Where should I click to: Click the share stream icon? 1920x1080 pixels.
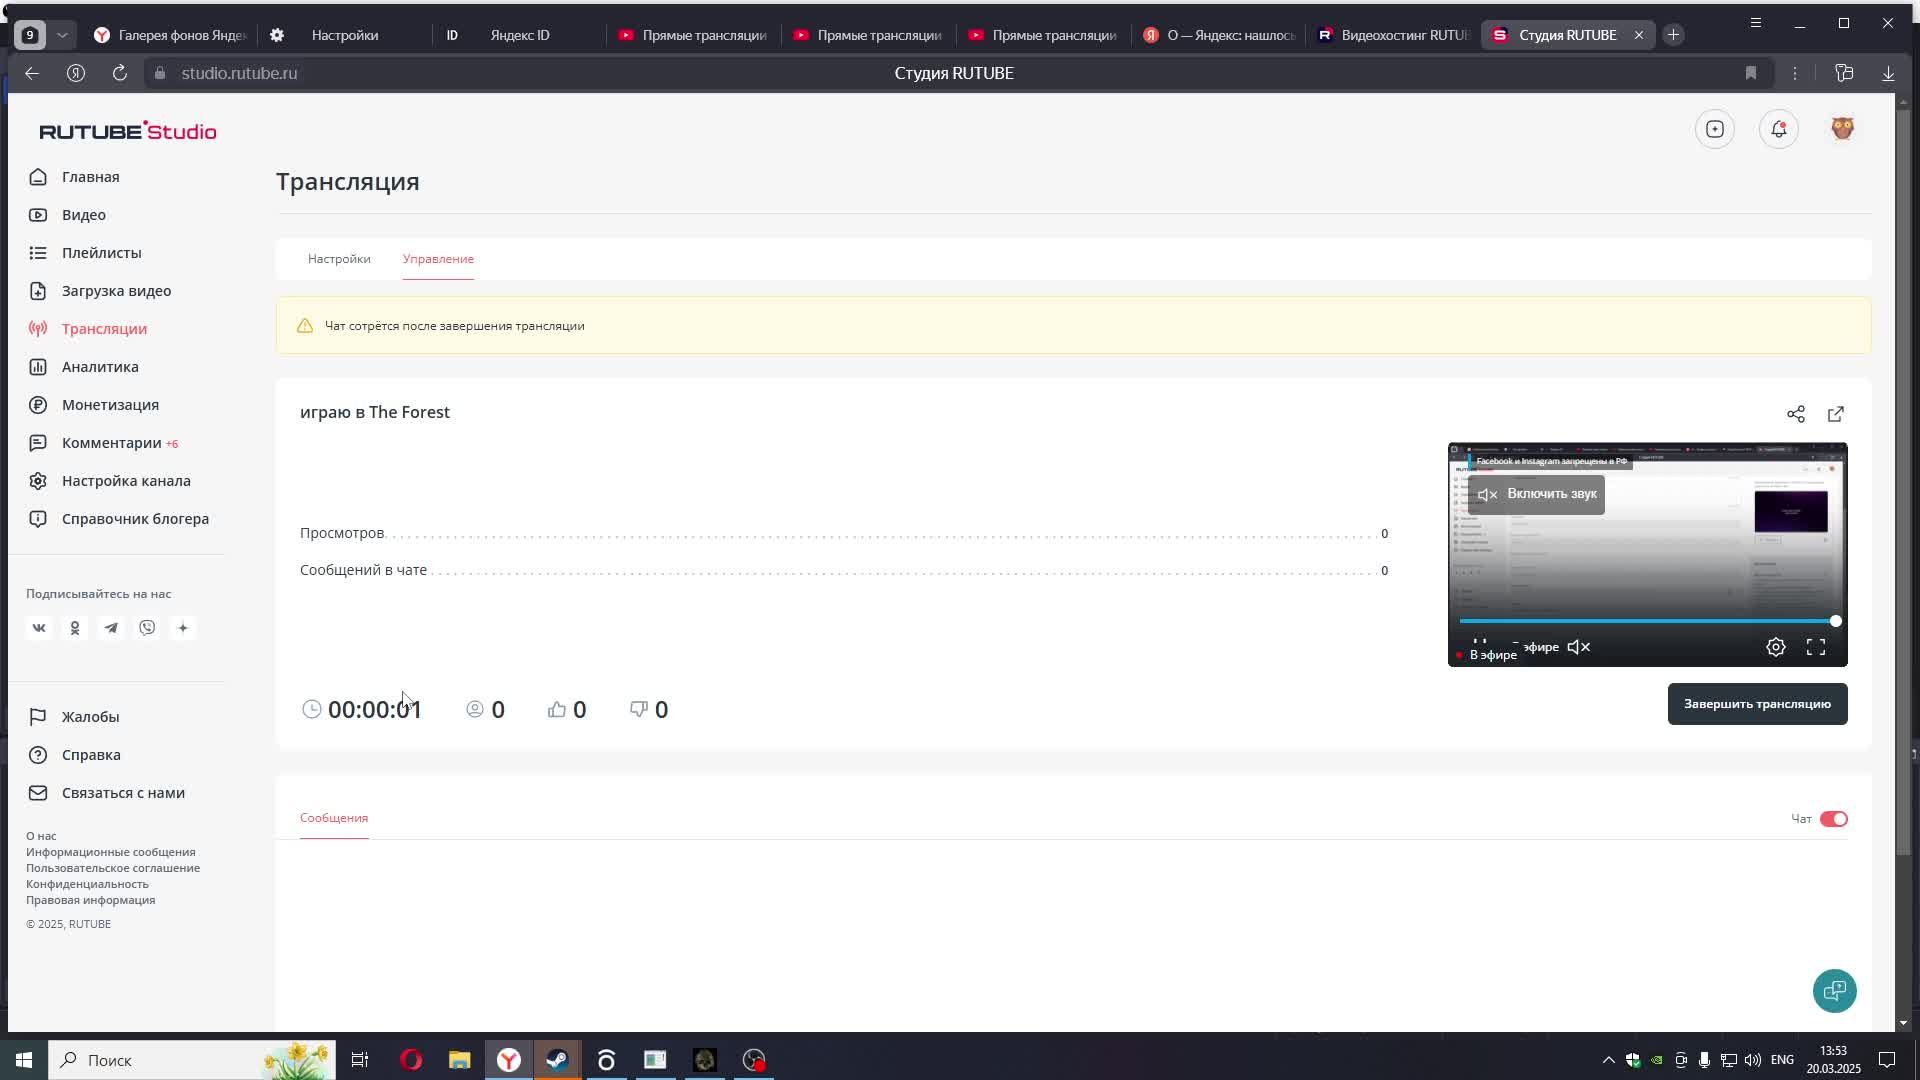[1795, 414]
